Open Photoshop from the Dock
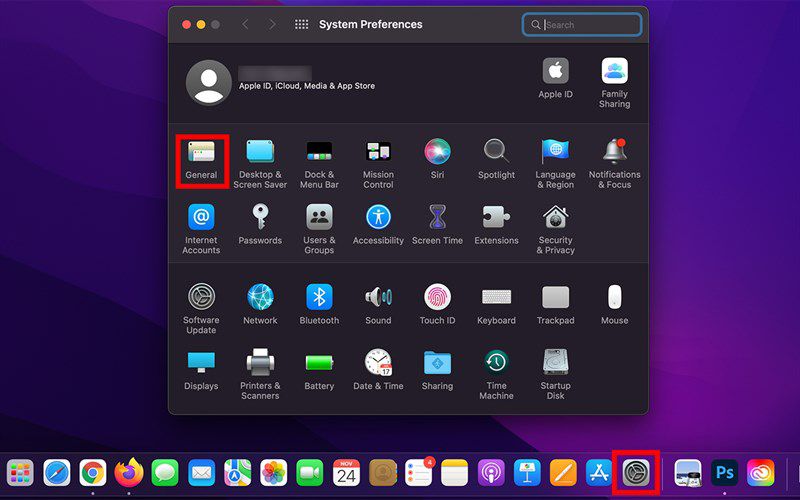This screenshot has height=500, width=800. (724, 473)
